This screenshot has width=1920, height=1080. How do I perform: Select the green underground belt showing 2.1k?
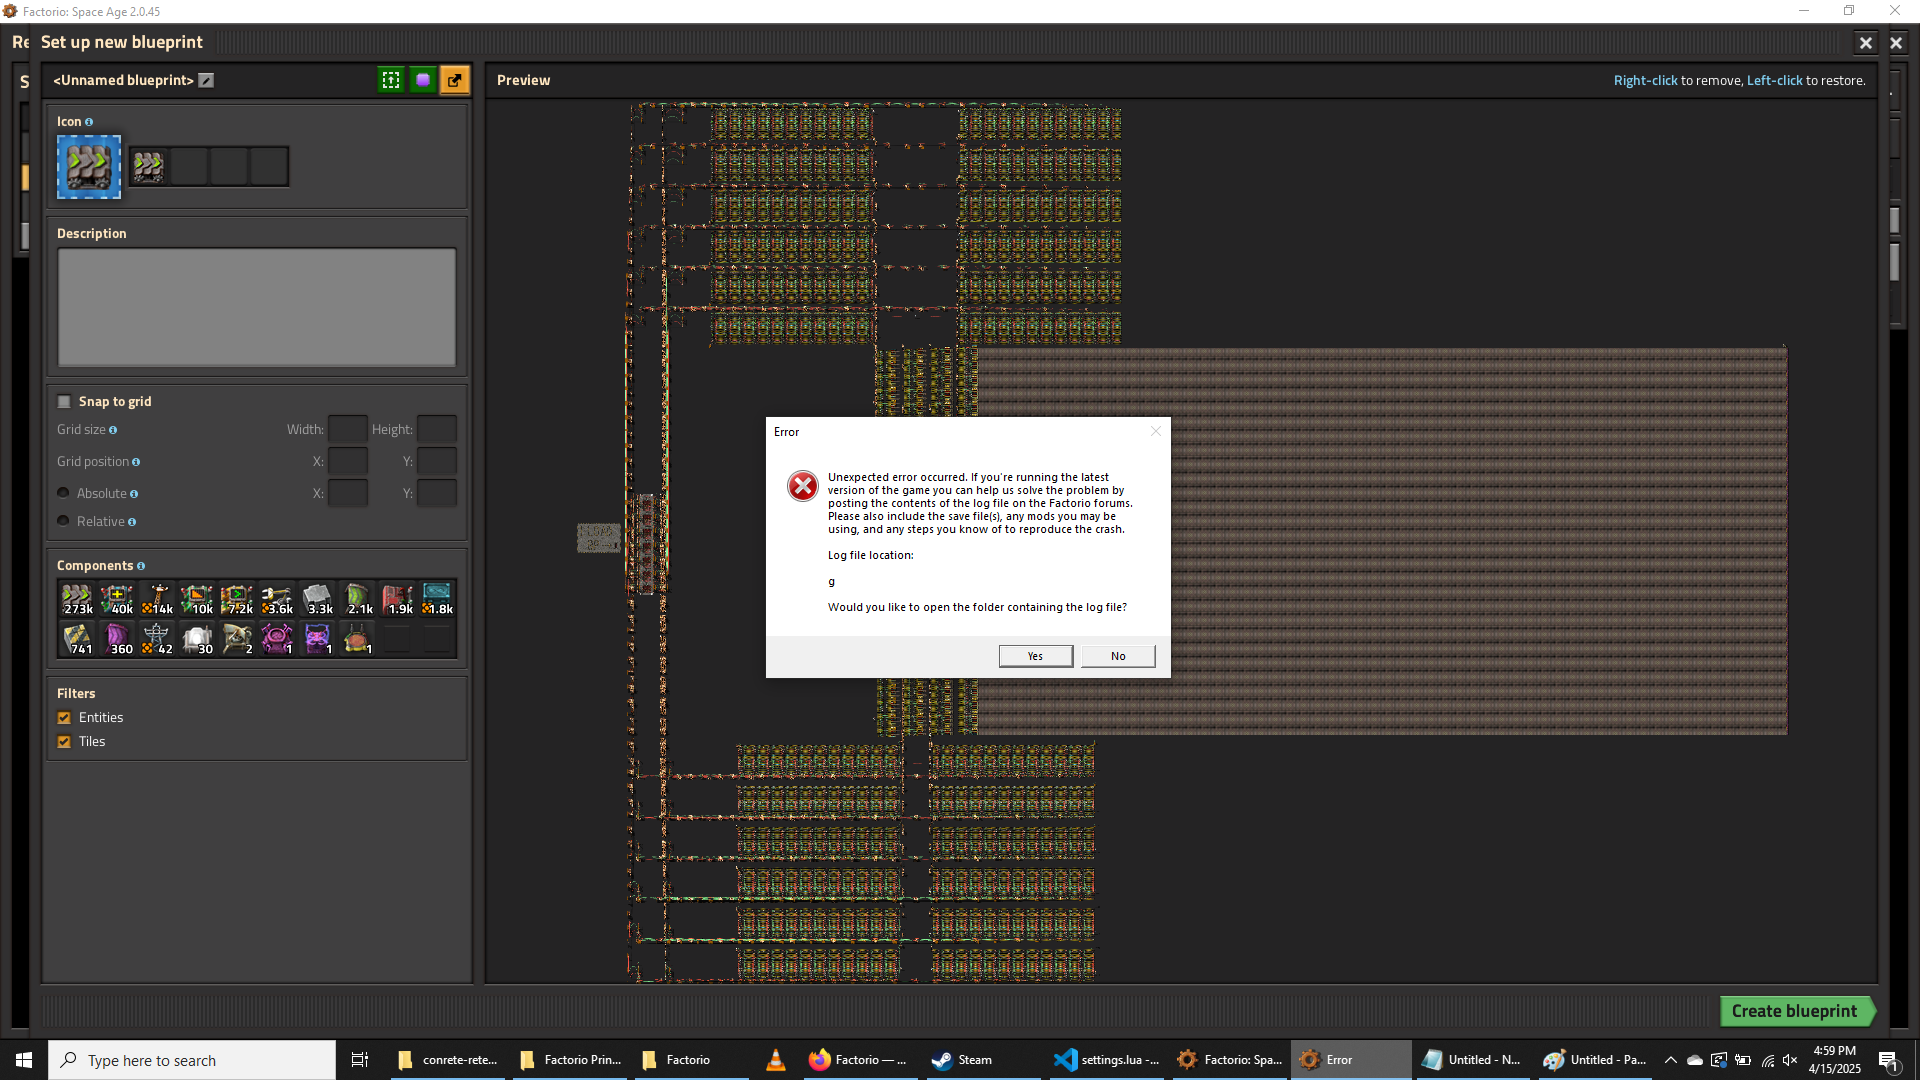pyautogui.click(x=357, y=599)
